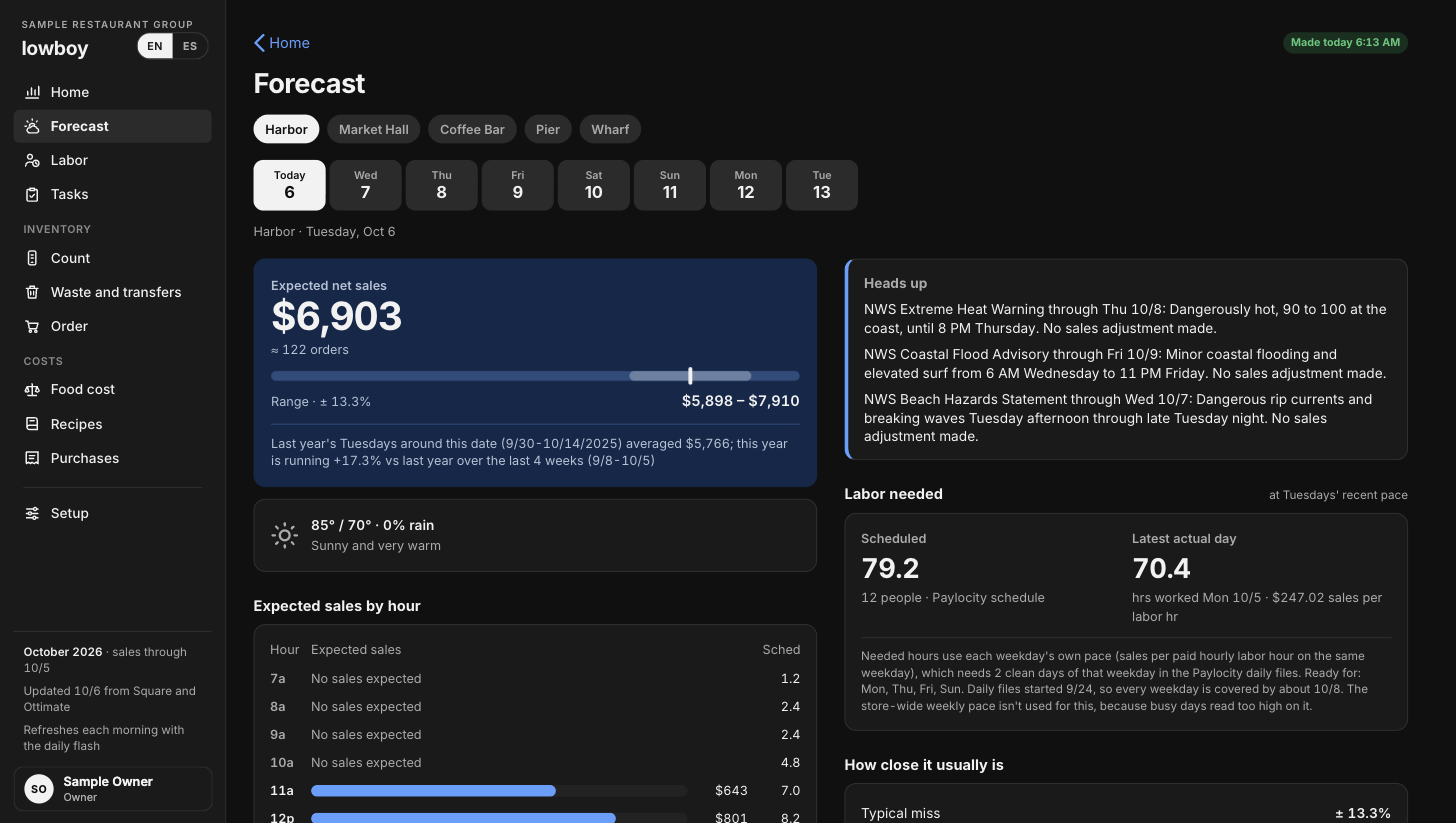The image size is (1456, 823).
Task: Click the sun weather icon
Action: tap(284, 535)
